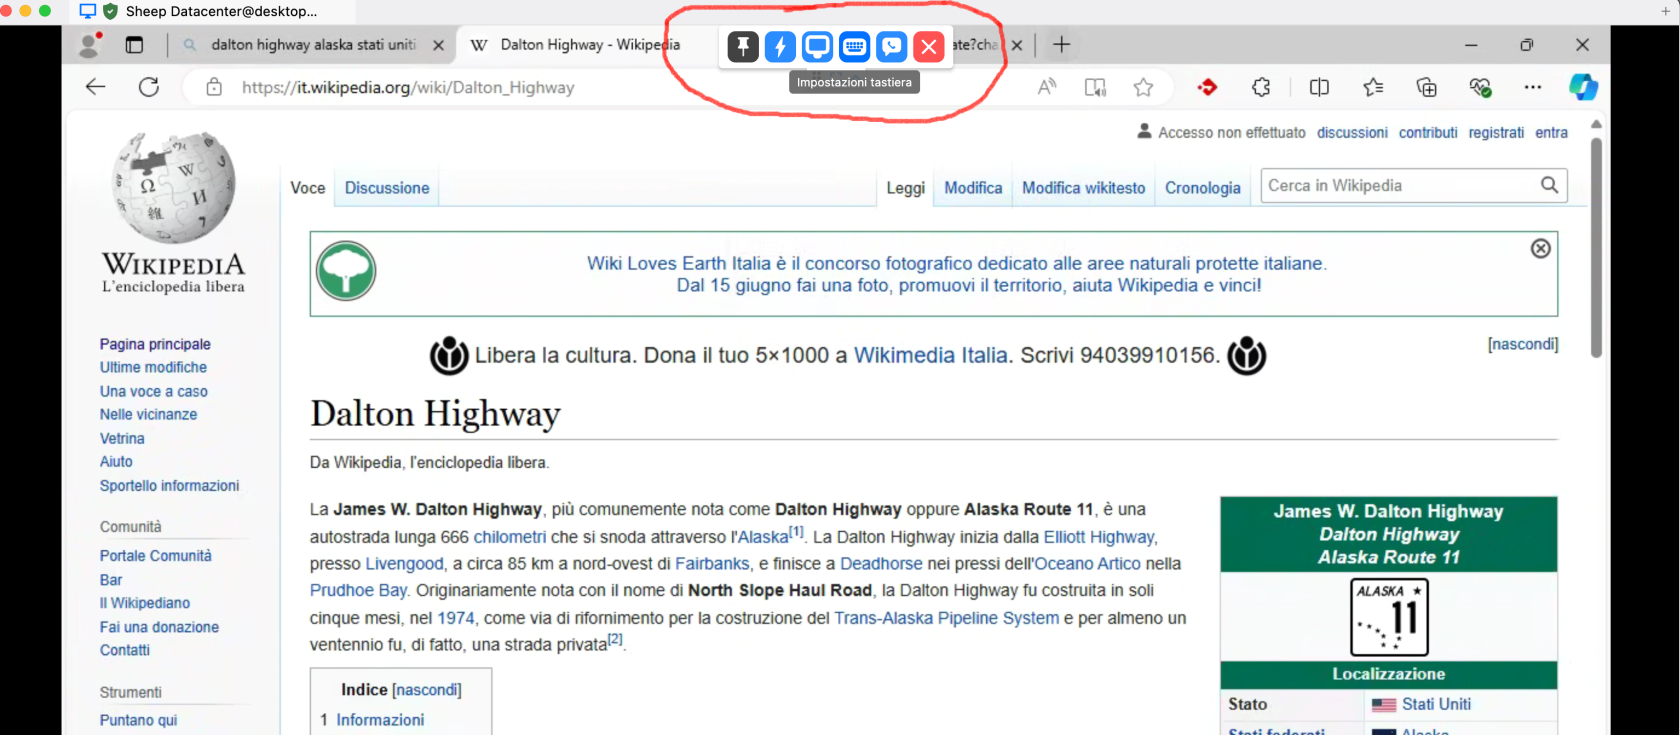This screenshot has width=1680, height=735.
Task: Open the Cronologia tab
Action: (1203, 188)
